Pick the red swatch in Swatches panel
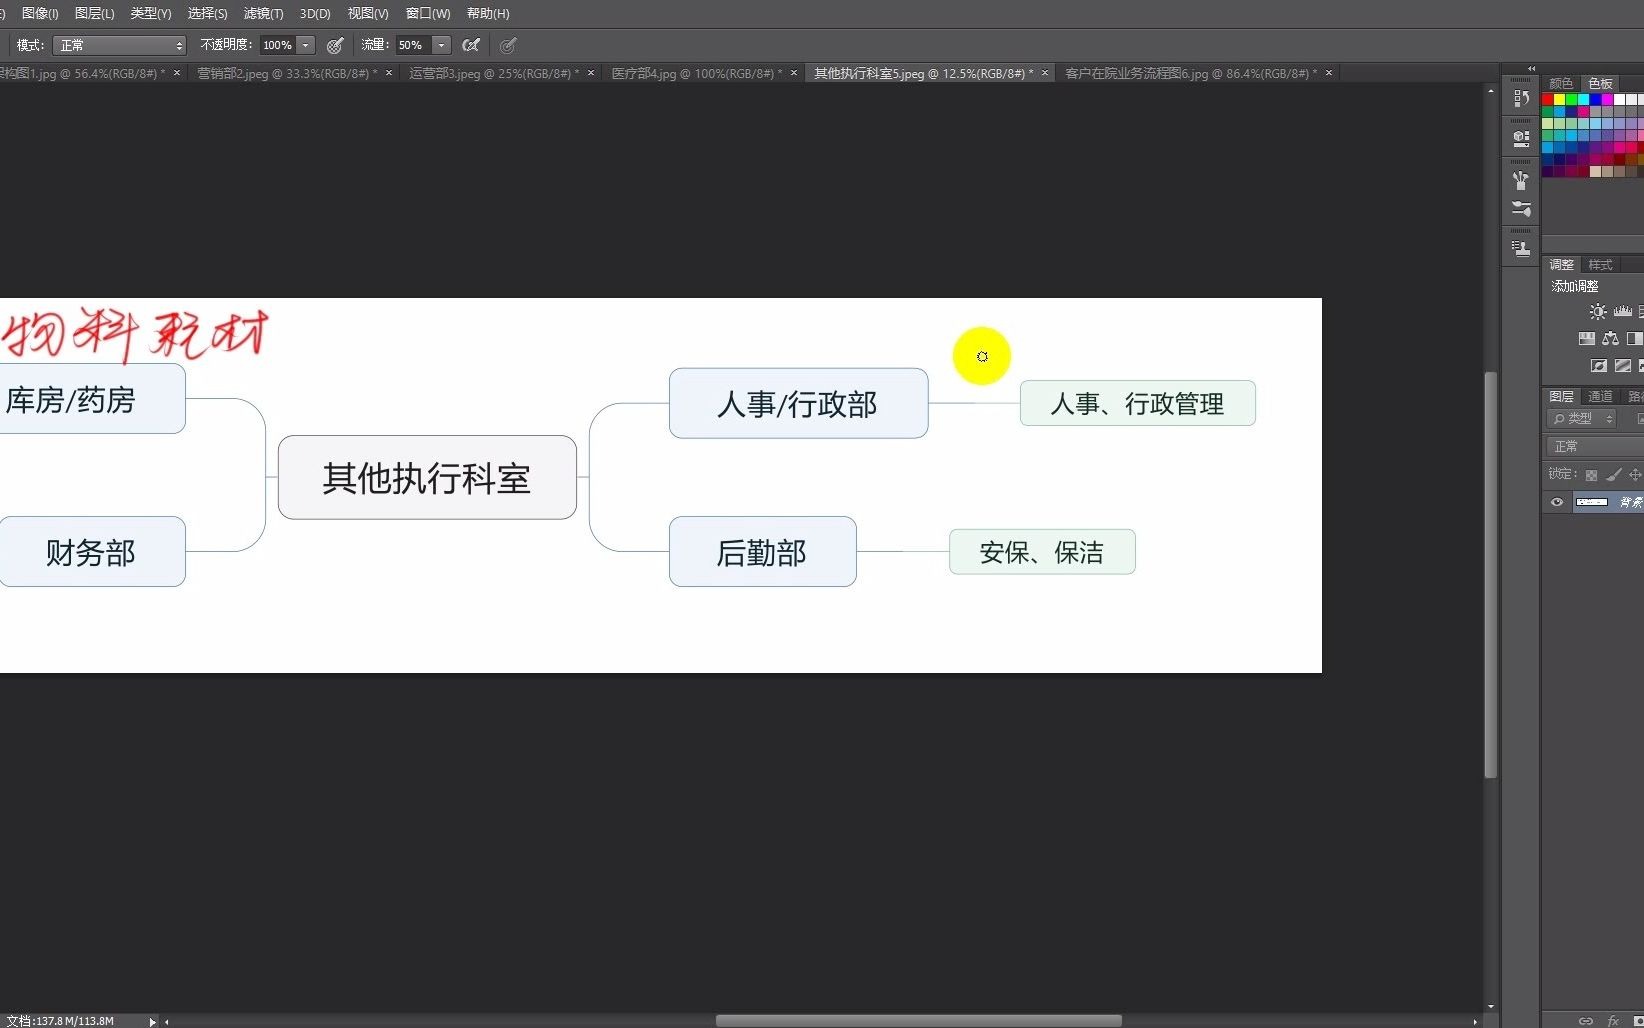Viewport: 1644px width, 1028px height. (x=1547, y=99)
